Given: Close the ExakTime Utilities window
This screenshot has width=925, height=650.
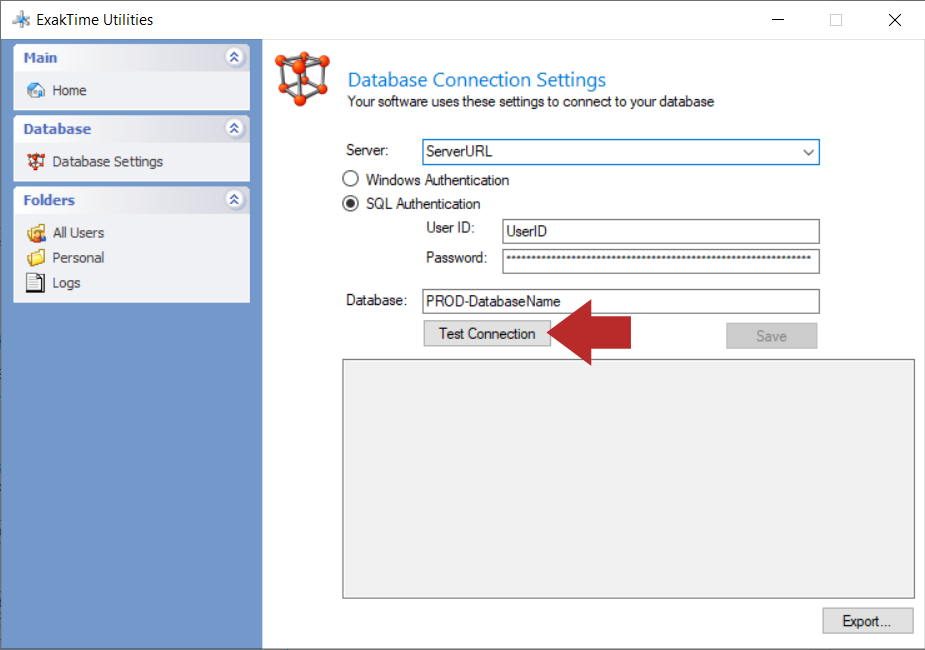Looking at the screenshot, I should pos(894,20).
